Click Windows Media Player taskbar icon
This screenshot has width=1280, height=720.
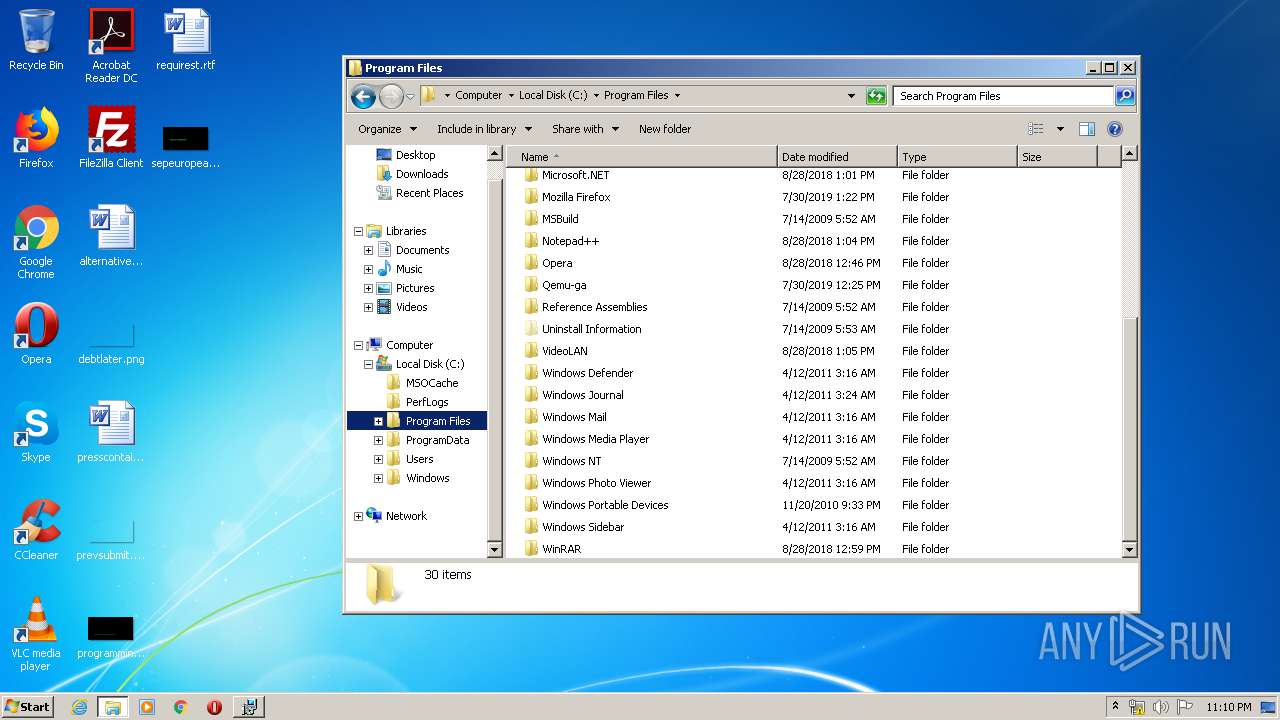[x=147, y=707]
